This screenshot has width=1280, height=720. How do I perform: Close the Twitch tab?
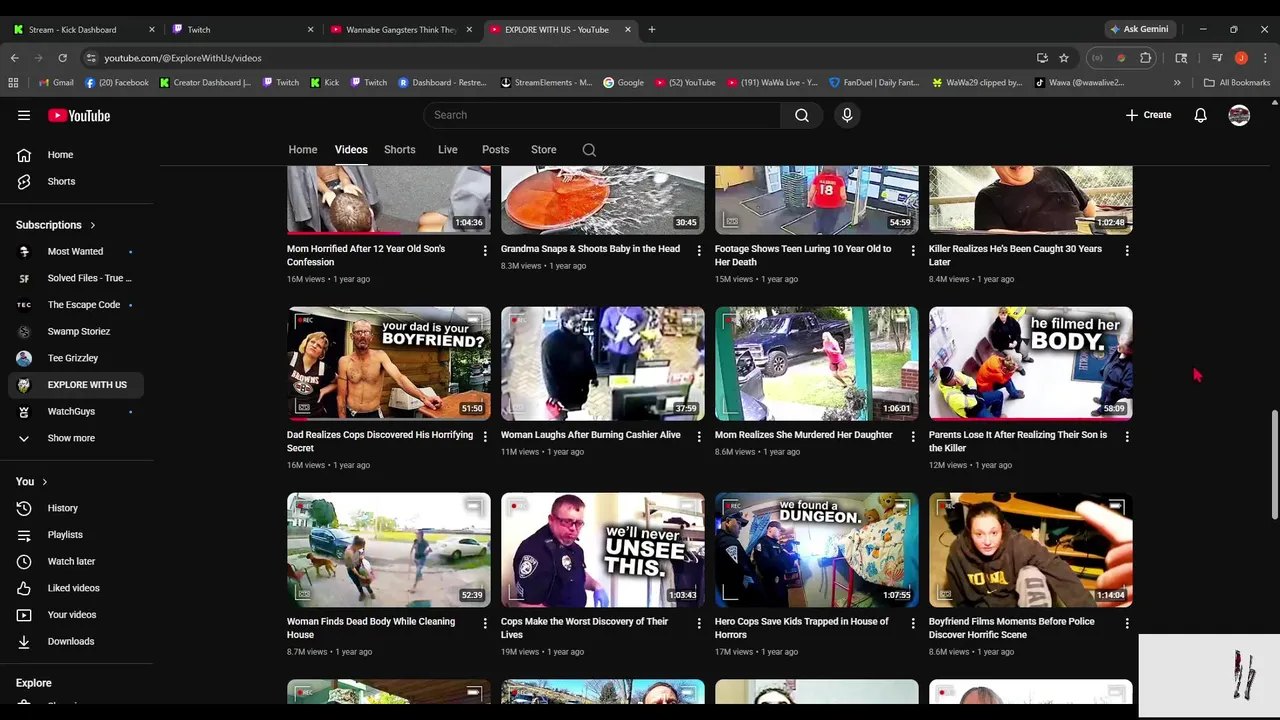click(x=310, y=29)
